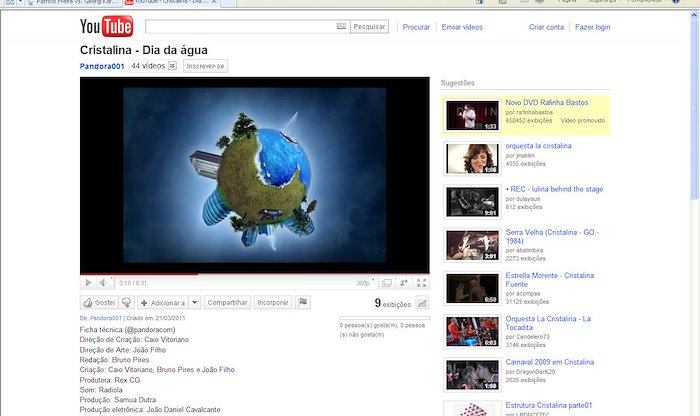Open Estrutura Cristalina parte01 link
Screen dimensions: 700x416
(549, 405)
